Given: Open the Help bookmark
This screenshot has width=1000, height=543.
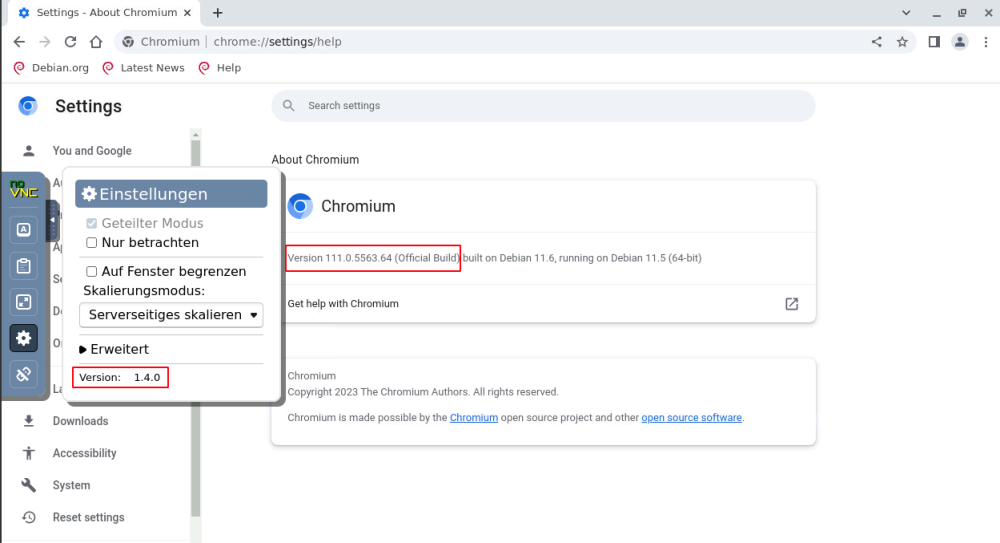Looking at the screenshot, I should (x=220, y=68).
